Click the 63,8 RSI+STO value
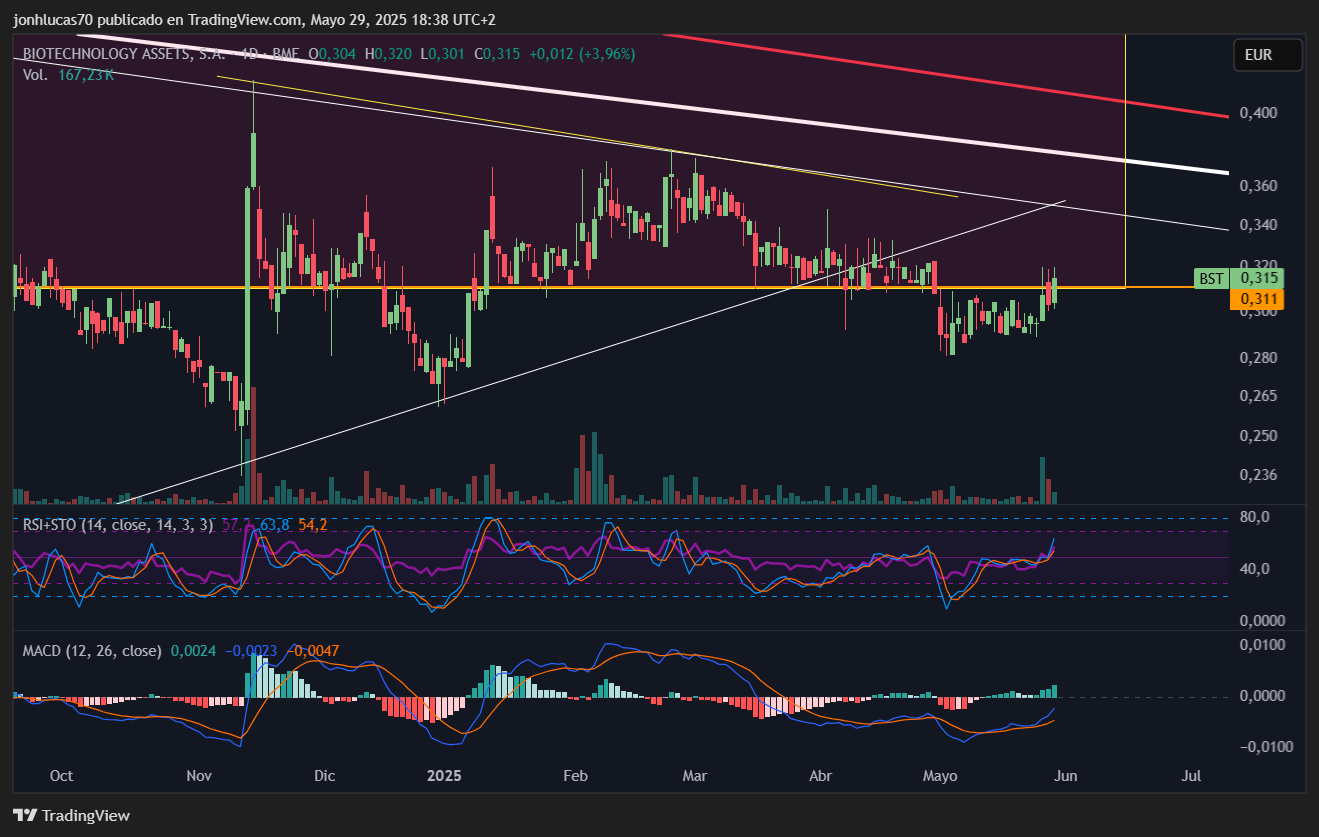This screenshot has height=837, width=1319. 274,524
